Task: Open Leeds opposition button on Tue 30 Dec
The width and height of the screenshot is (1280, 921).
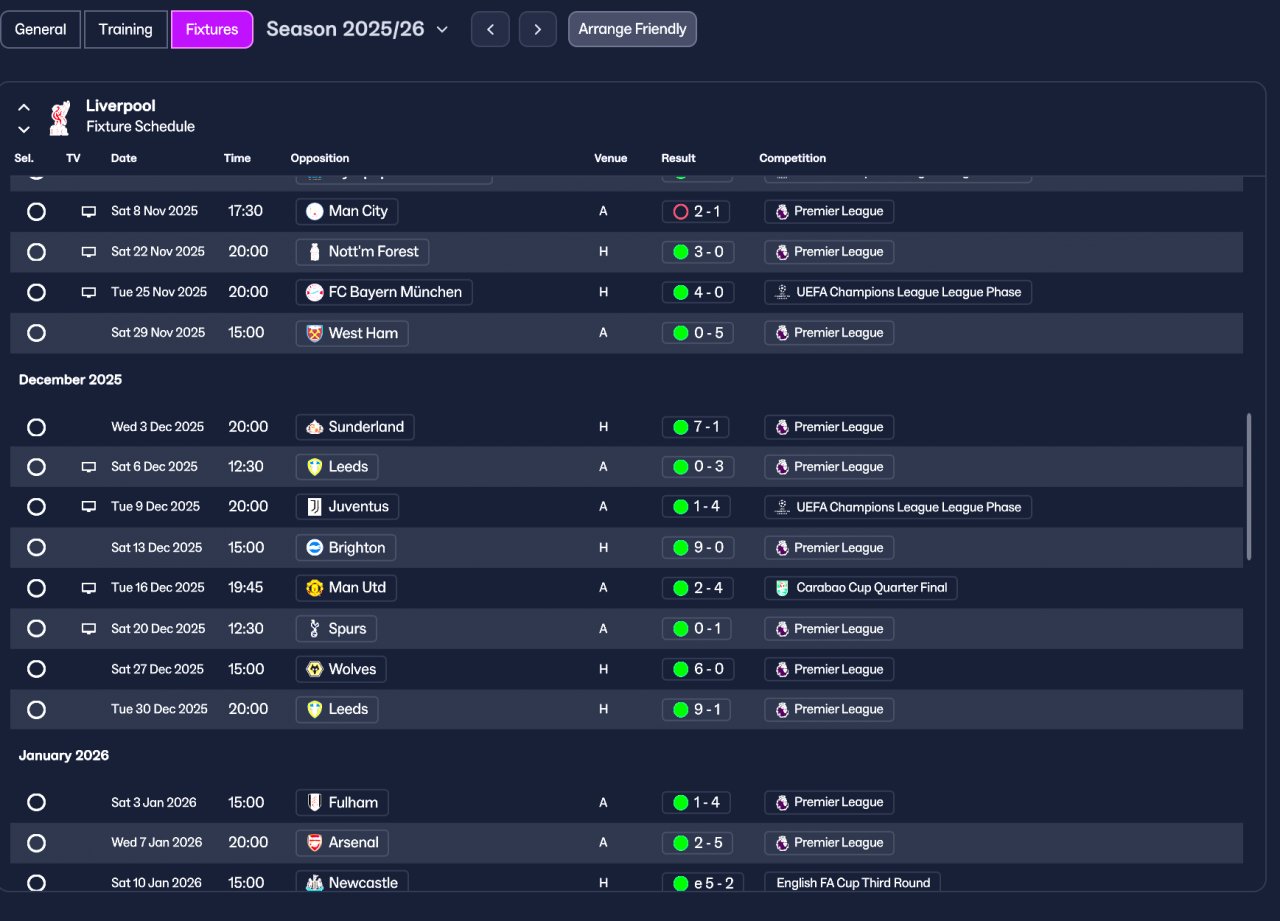Action: [x=338, y=709]
